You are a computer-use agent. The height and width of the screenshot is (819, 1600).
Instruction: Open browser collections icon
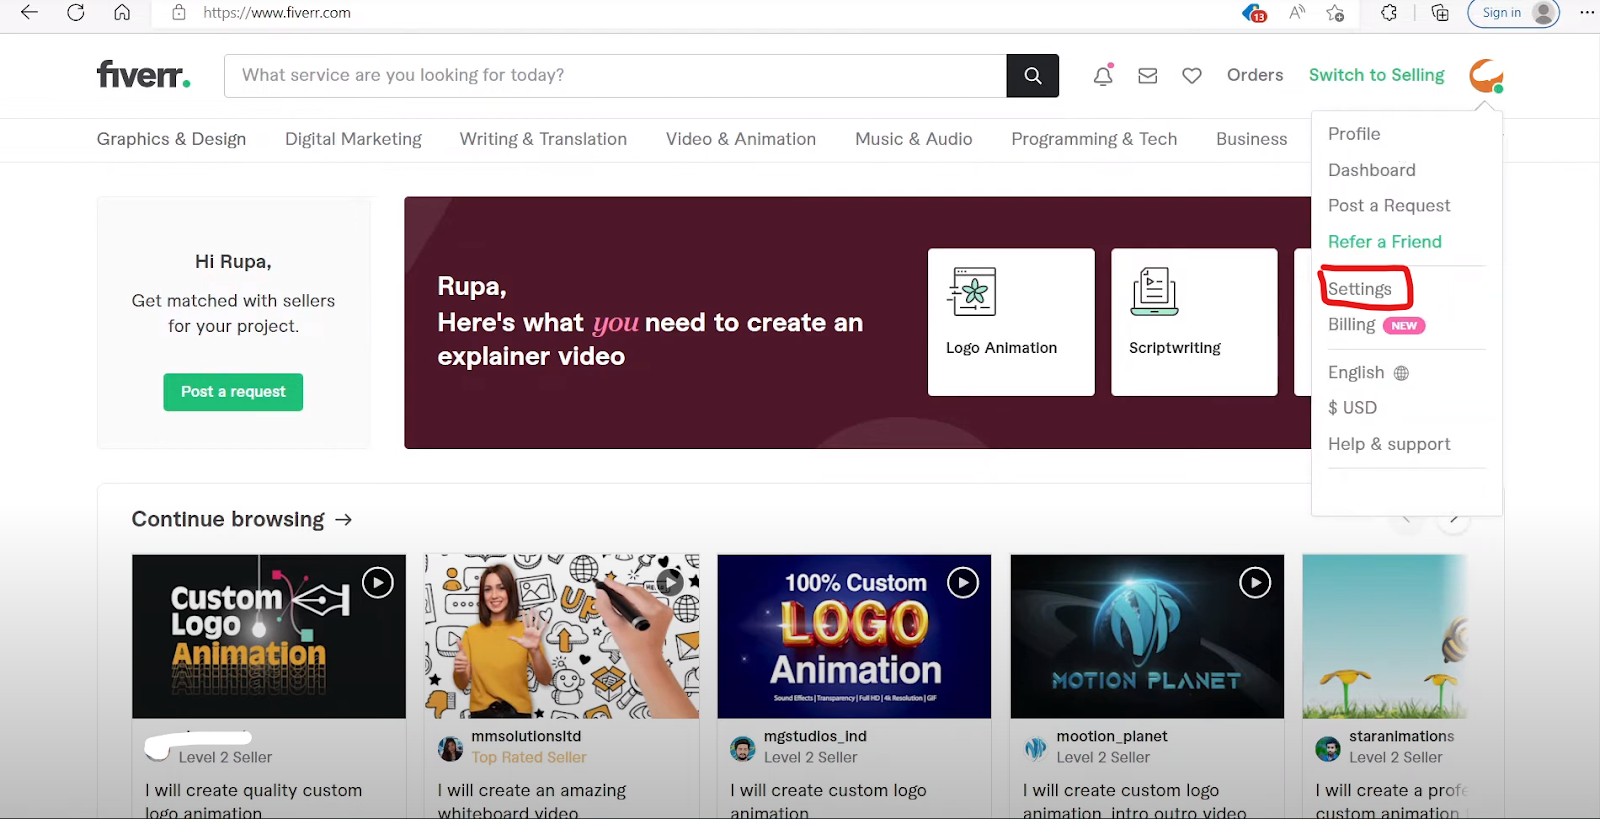(x=1440, y=13)
